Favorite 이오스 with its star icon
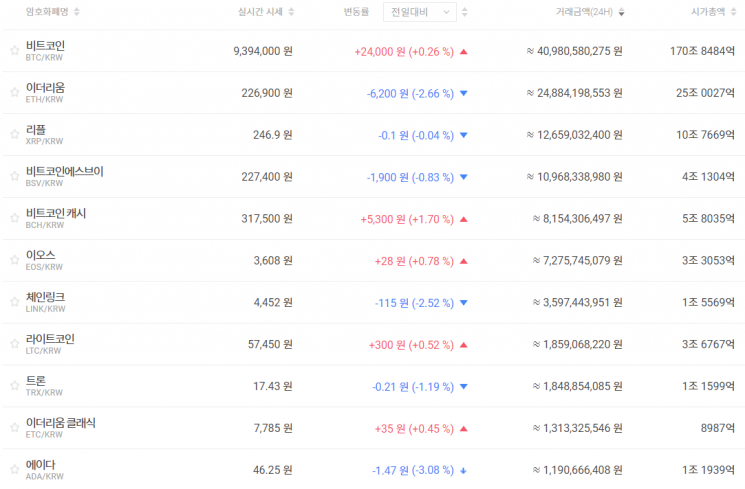The image size is (745, 489). 15,260
